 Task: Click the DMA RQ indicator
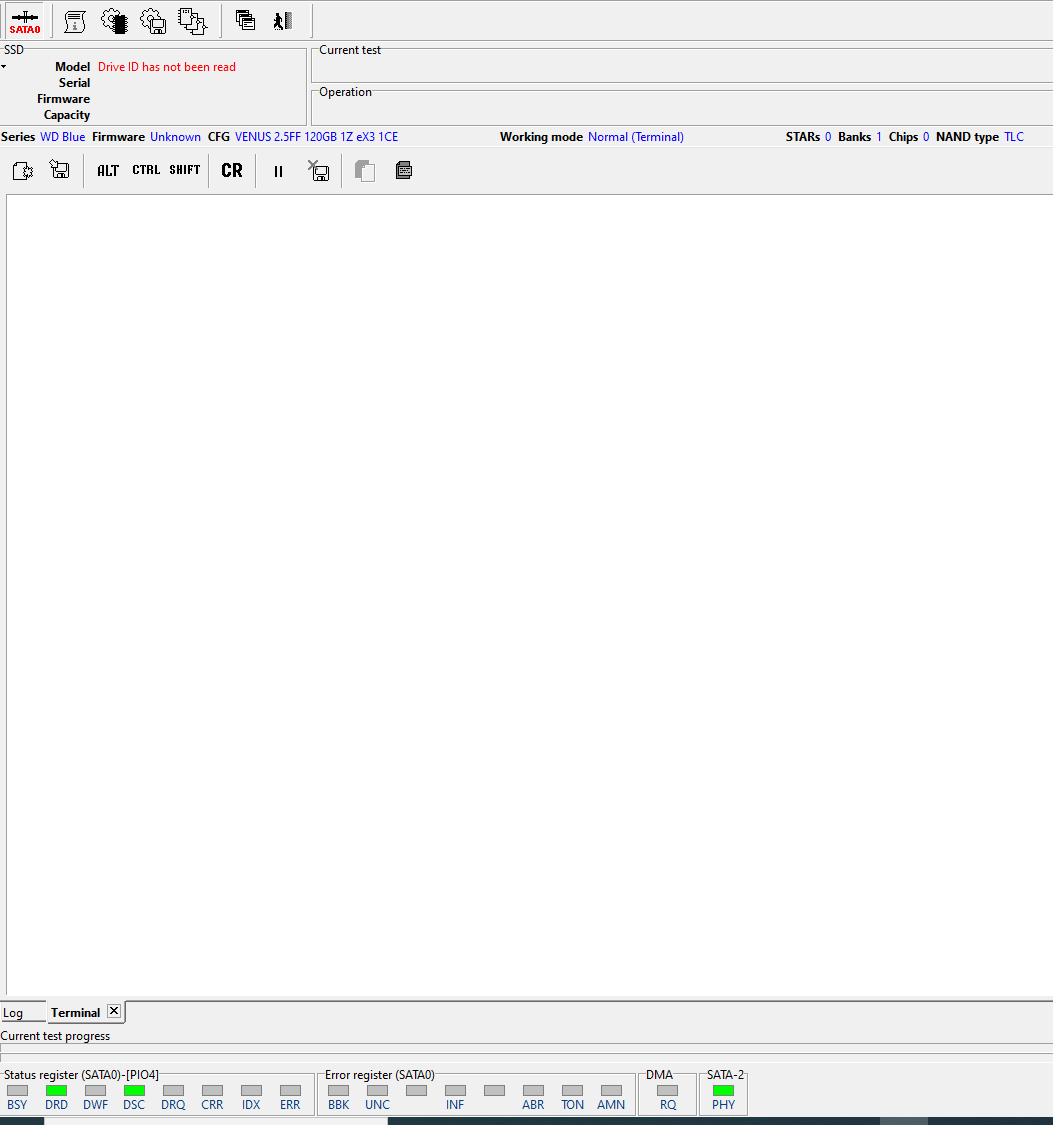[668, 1091]
